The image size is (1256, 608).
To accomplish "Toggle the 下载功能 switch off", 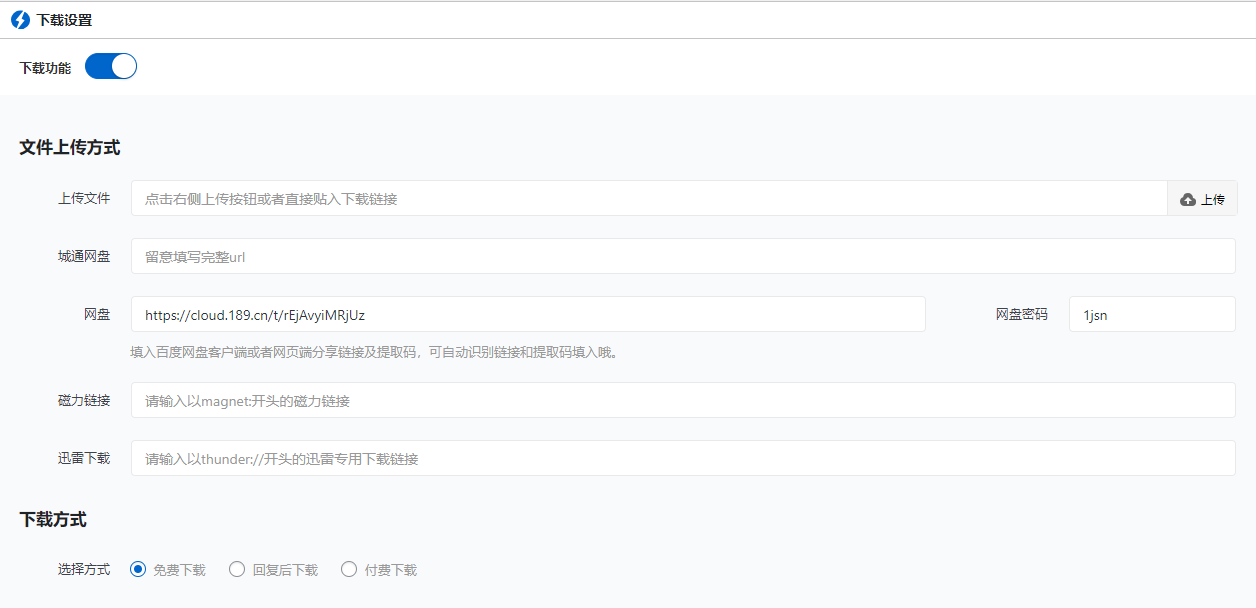I will tap(110, 67).
